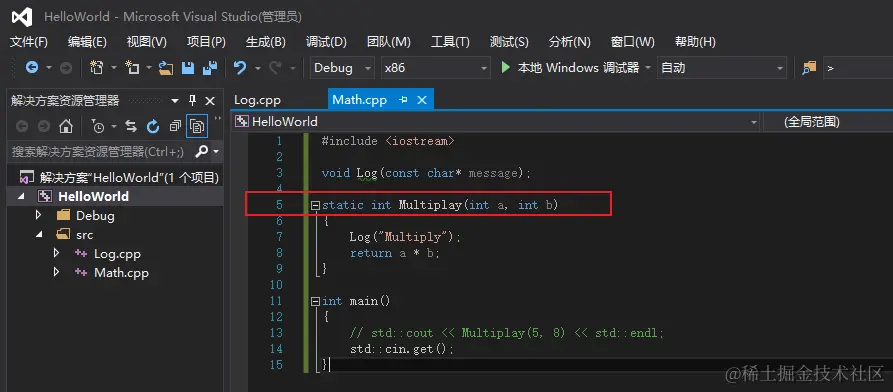893x392 pixels.
Task: Undo the last edit with the blue Undo arrow
Action: pyautogui.click(x=240, y=68)
